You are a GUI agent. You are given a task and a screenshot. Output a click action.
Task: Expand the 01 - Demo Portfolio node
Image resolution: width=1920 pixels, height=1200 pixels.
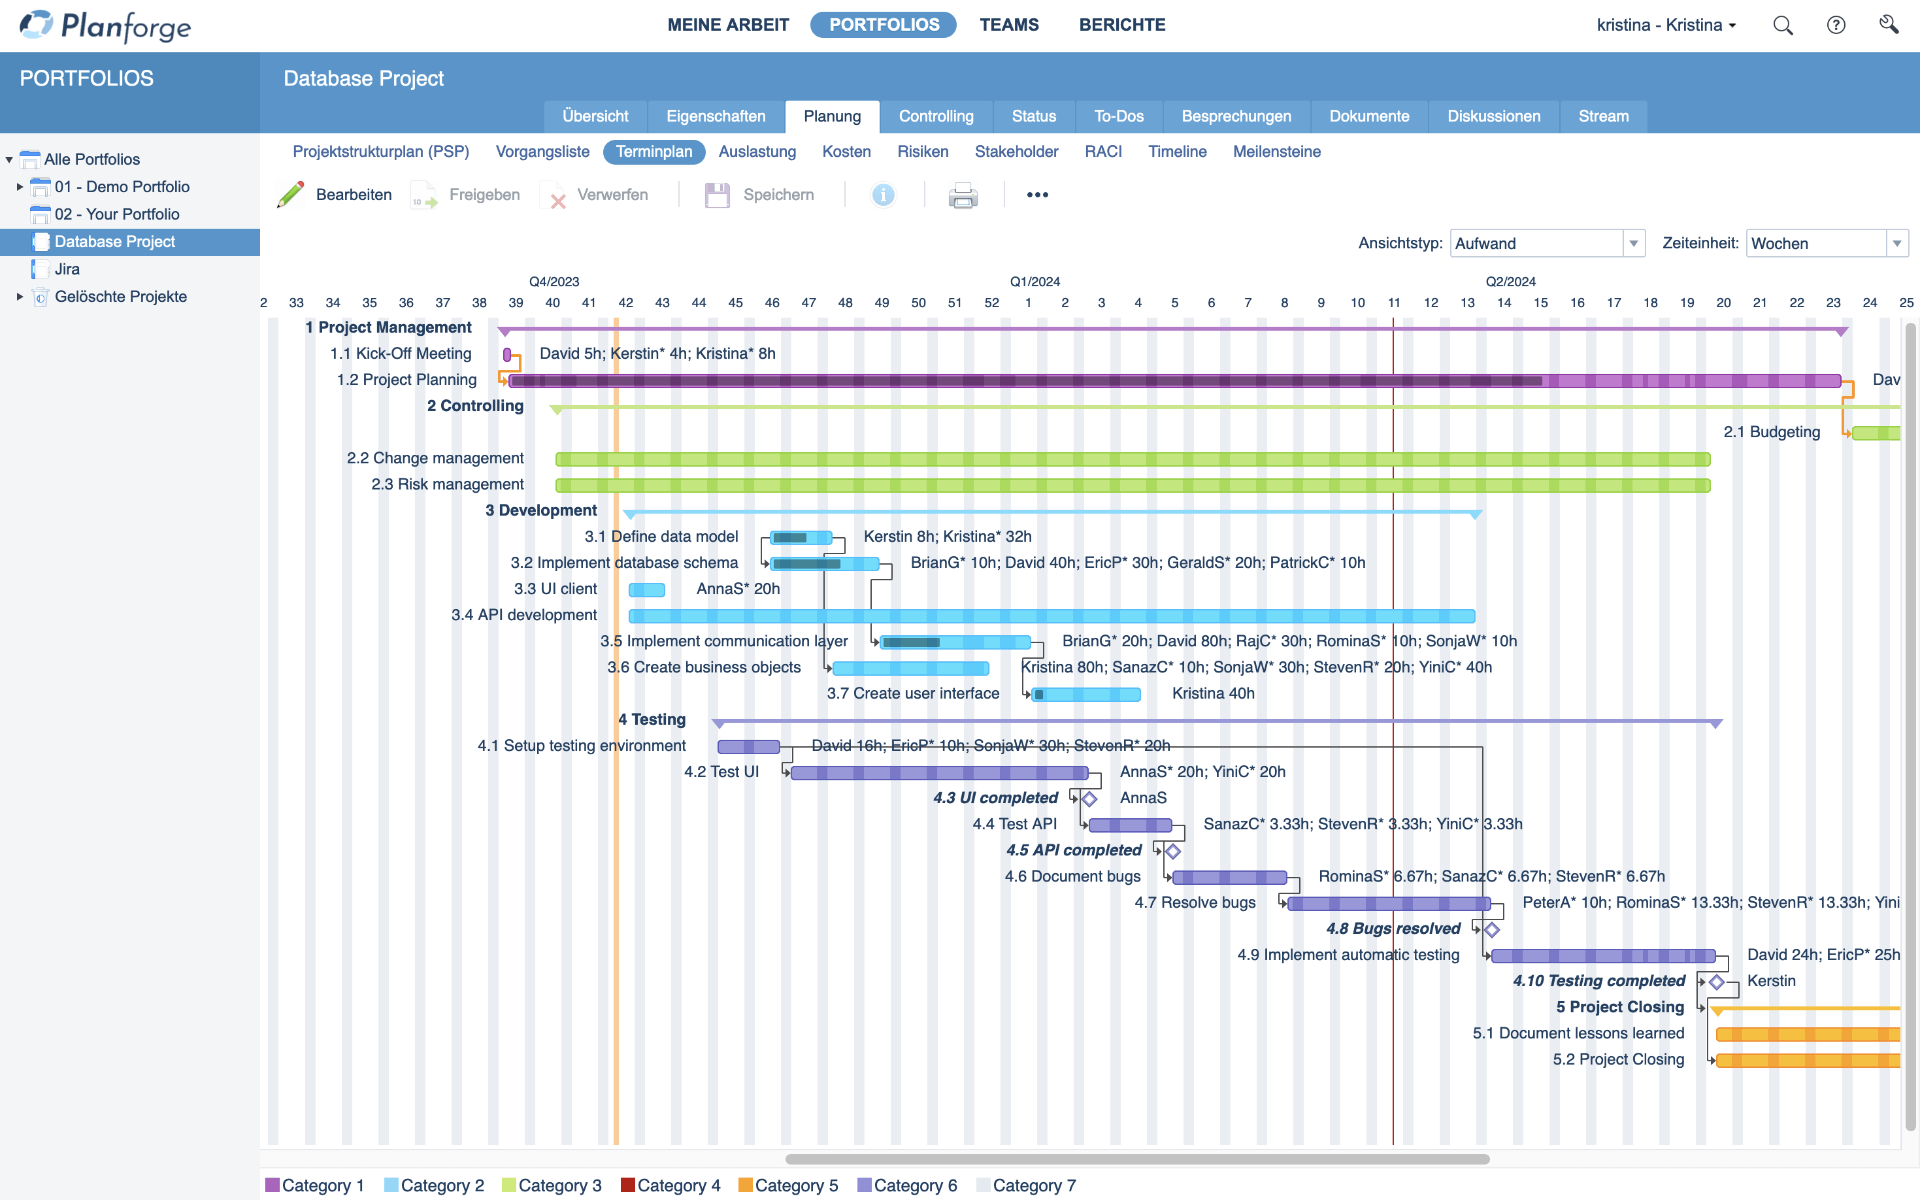point(20,187)
